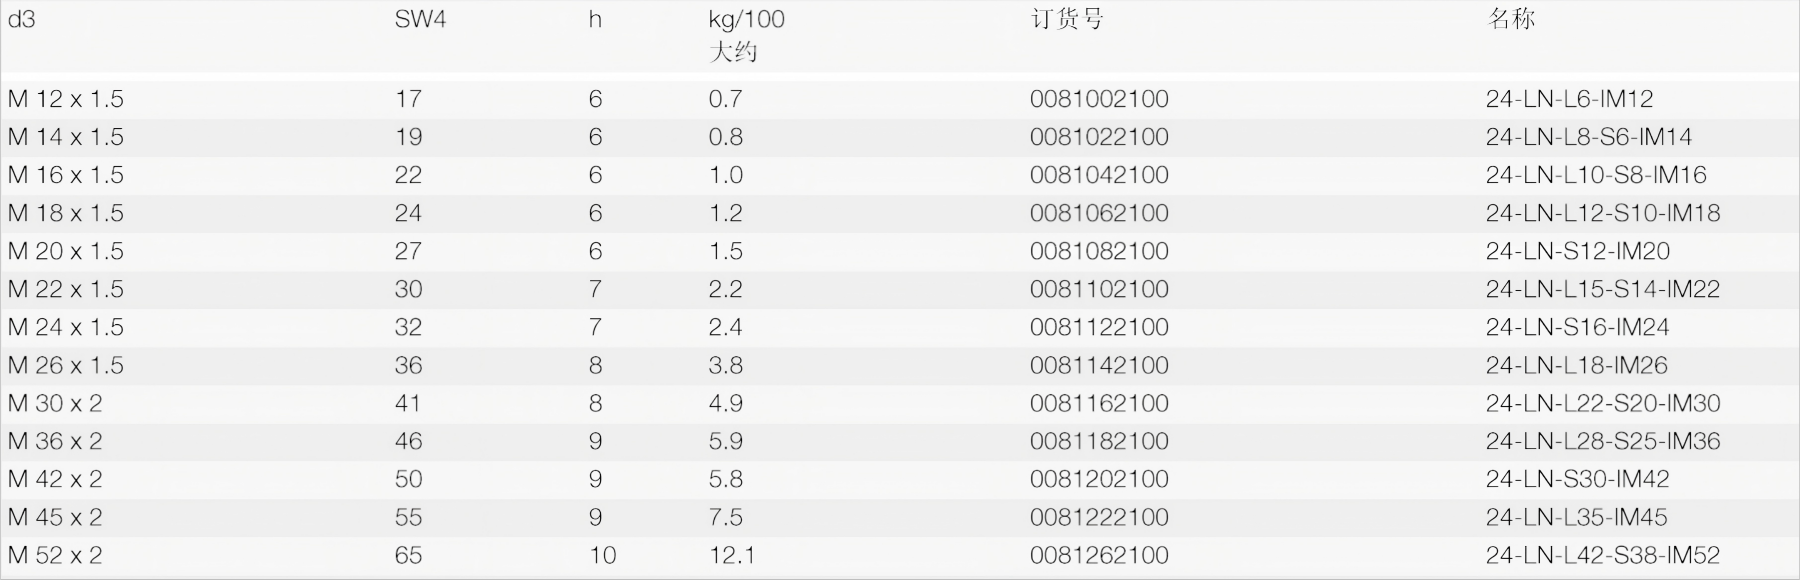Open order number 0081122100

(x=1099, y=327)
